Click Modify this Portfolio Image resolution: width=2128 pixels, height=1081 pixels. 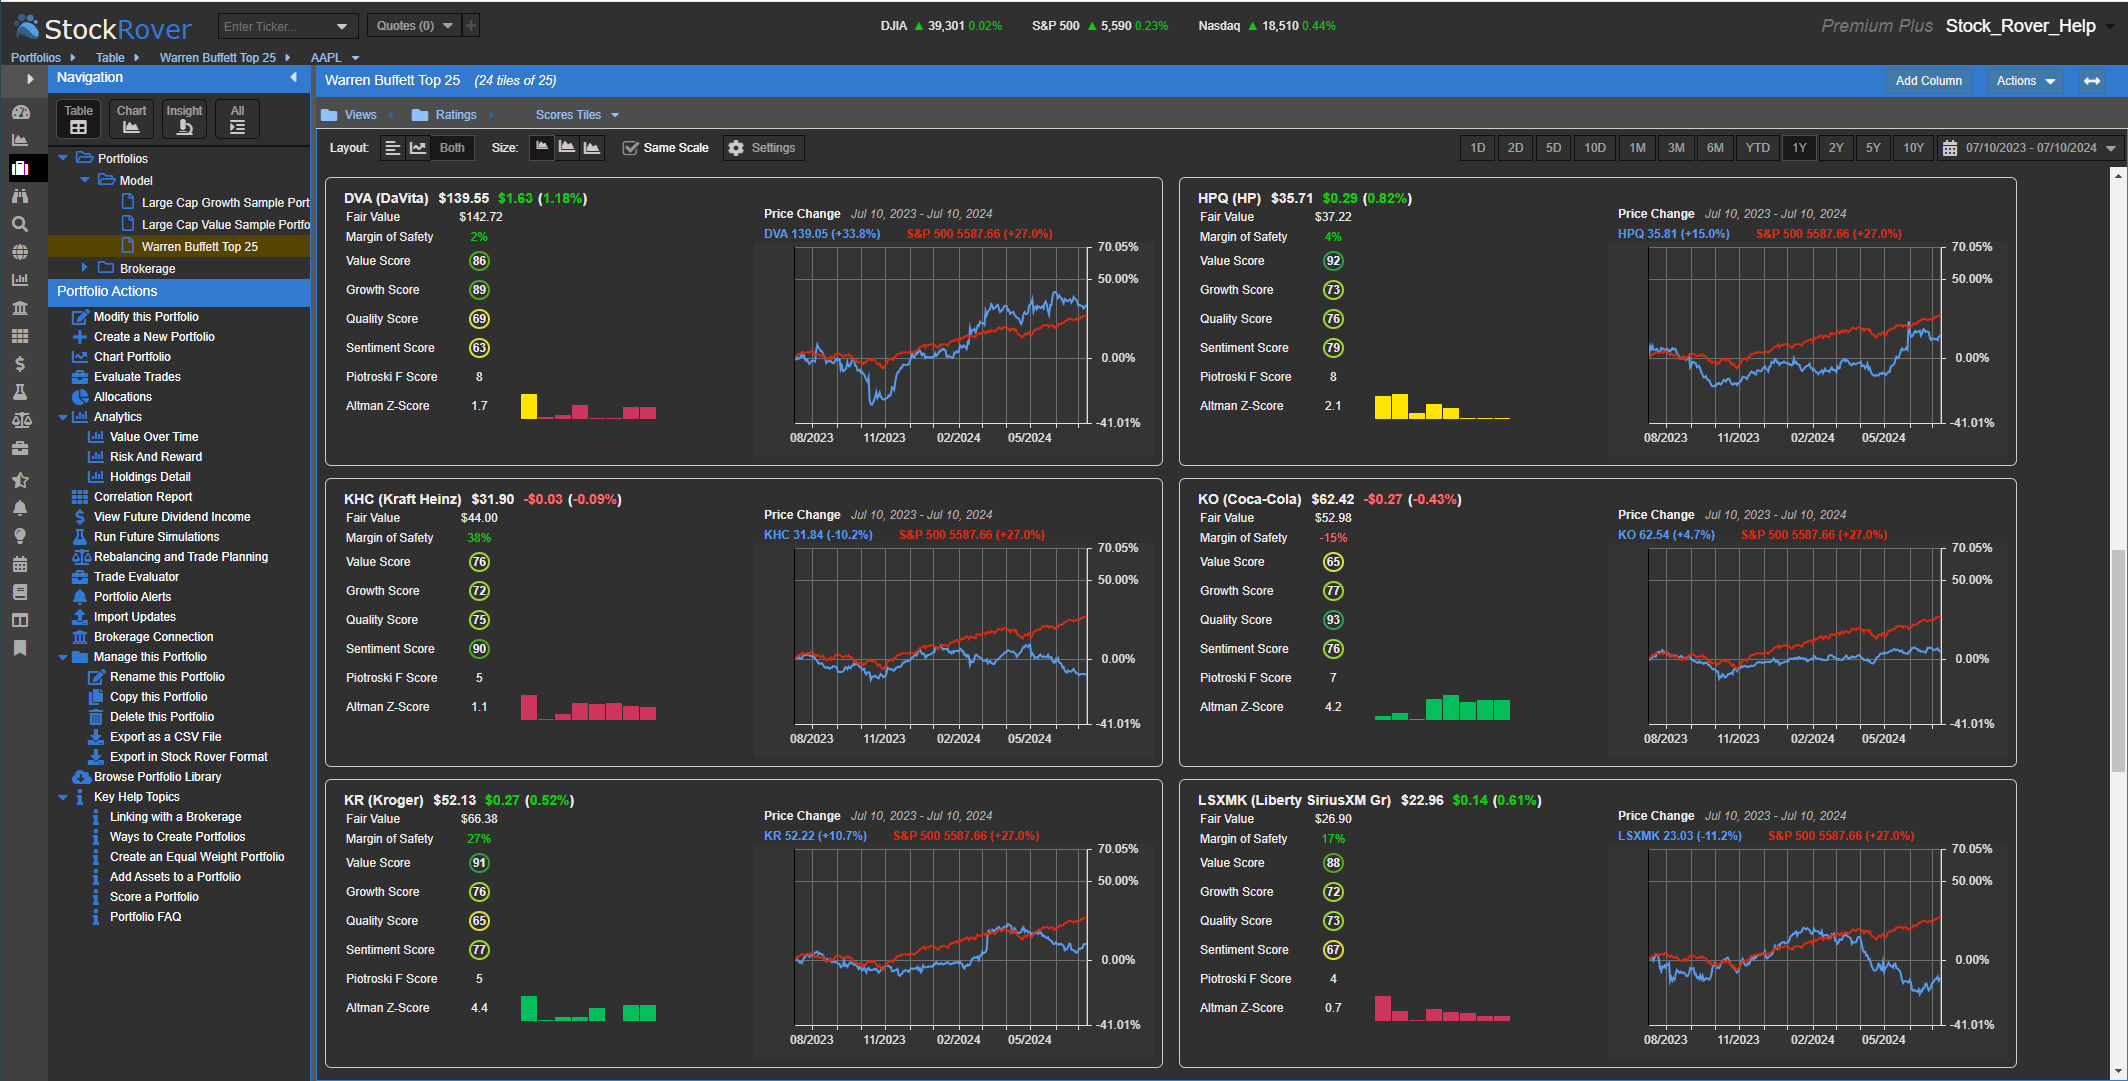pyautogui.click(x=146, y=317)
